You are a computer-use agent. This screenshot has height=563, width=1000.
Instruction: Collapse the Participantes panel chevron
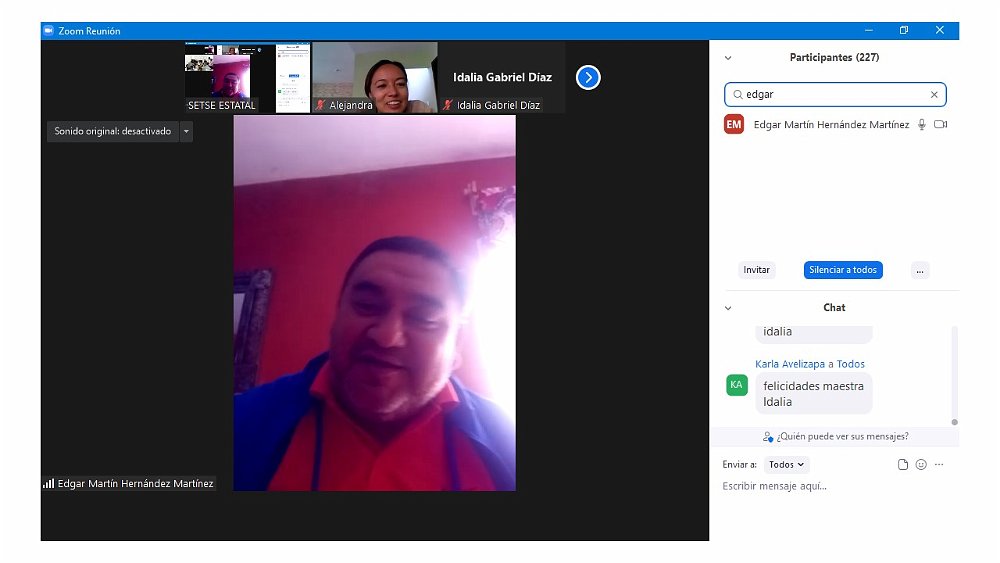click(x=728, y=58)
